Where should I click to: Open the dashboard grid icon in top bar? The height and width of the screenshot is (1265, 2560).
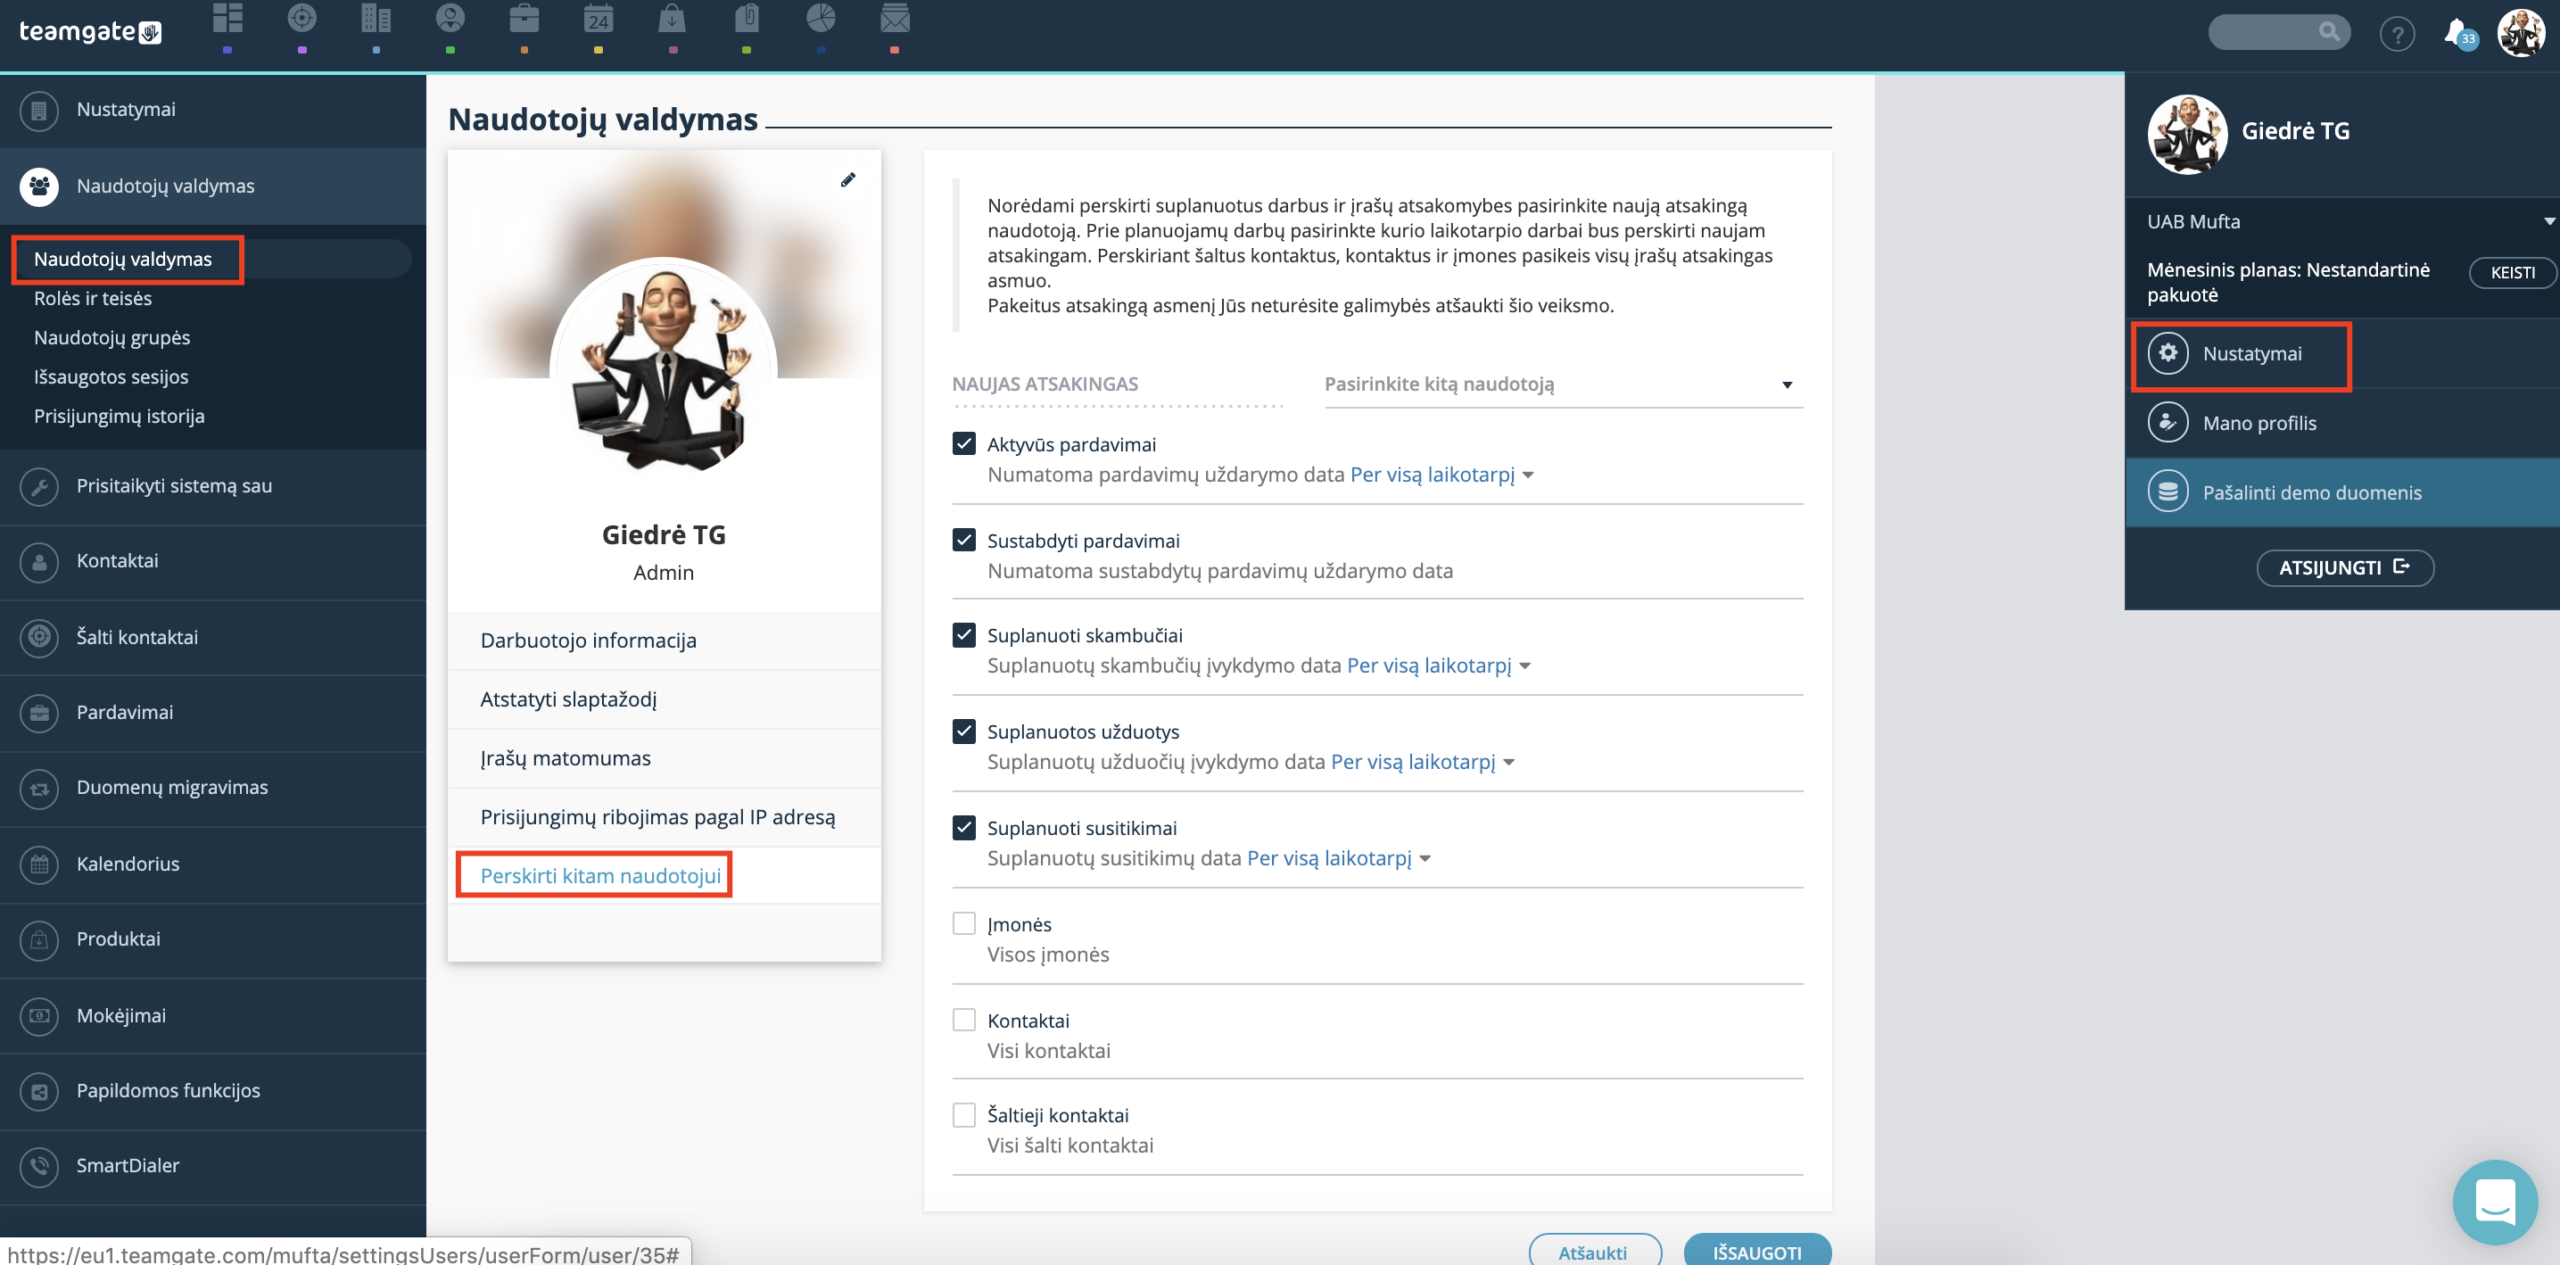point(228,19)
